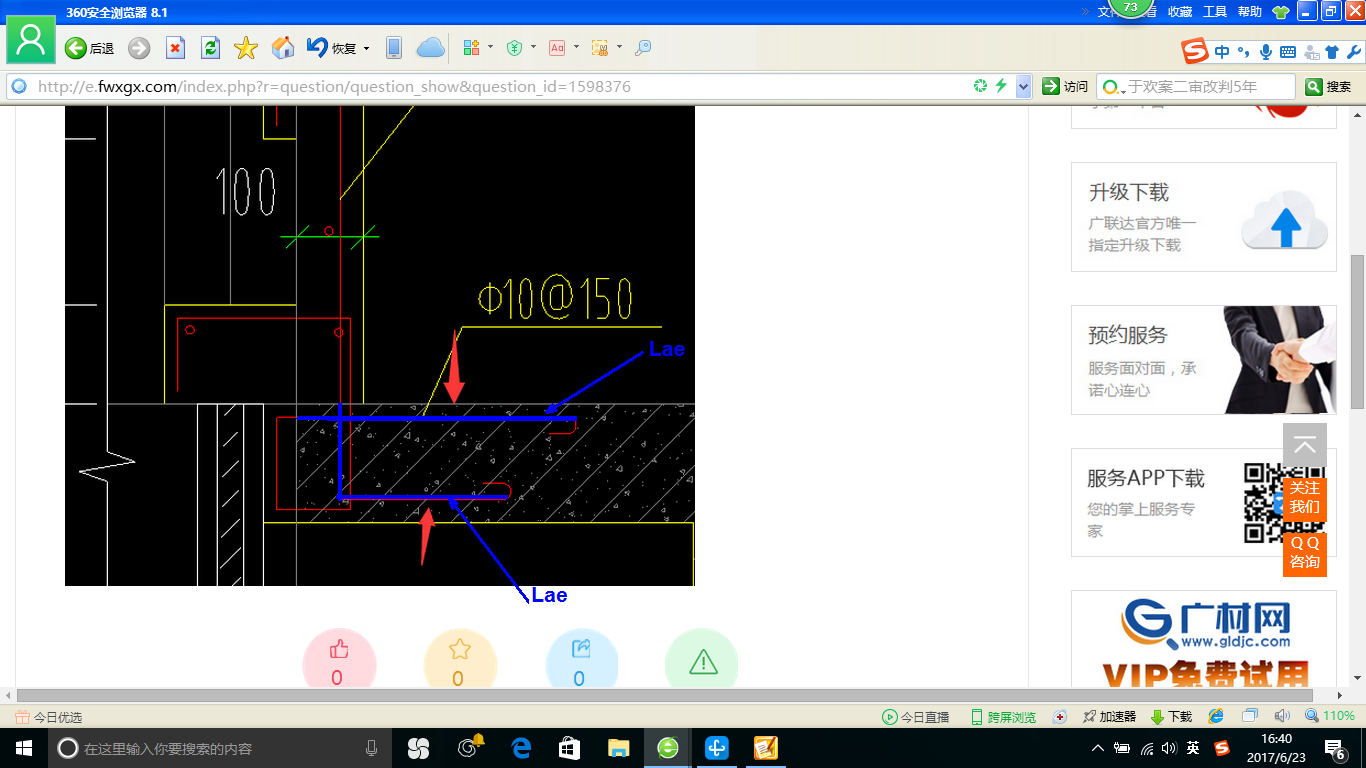The width and height of the screenshot is (1366, 768).
Task: Click the red translate Aa icon
Action: 557,48
